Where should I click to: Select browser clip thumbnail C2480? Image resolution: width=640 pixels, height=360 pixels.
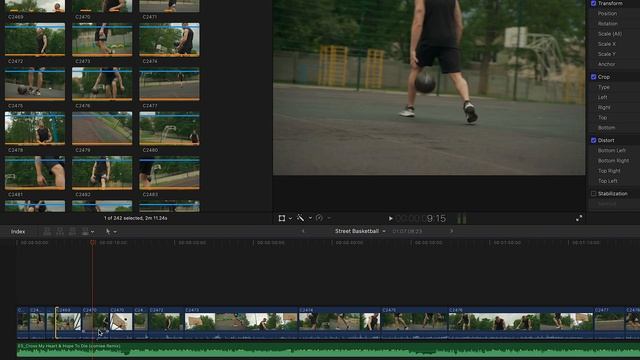click(x=169, y=129)
